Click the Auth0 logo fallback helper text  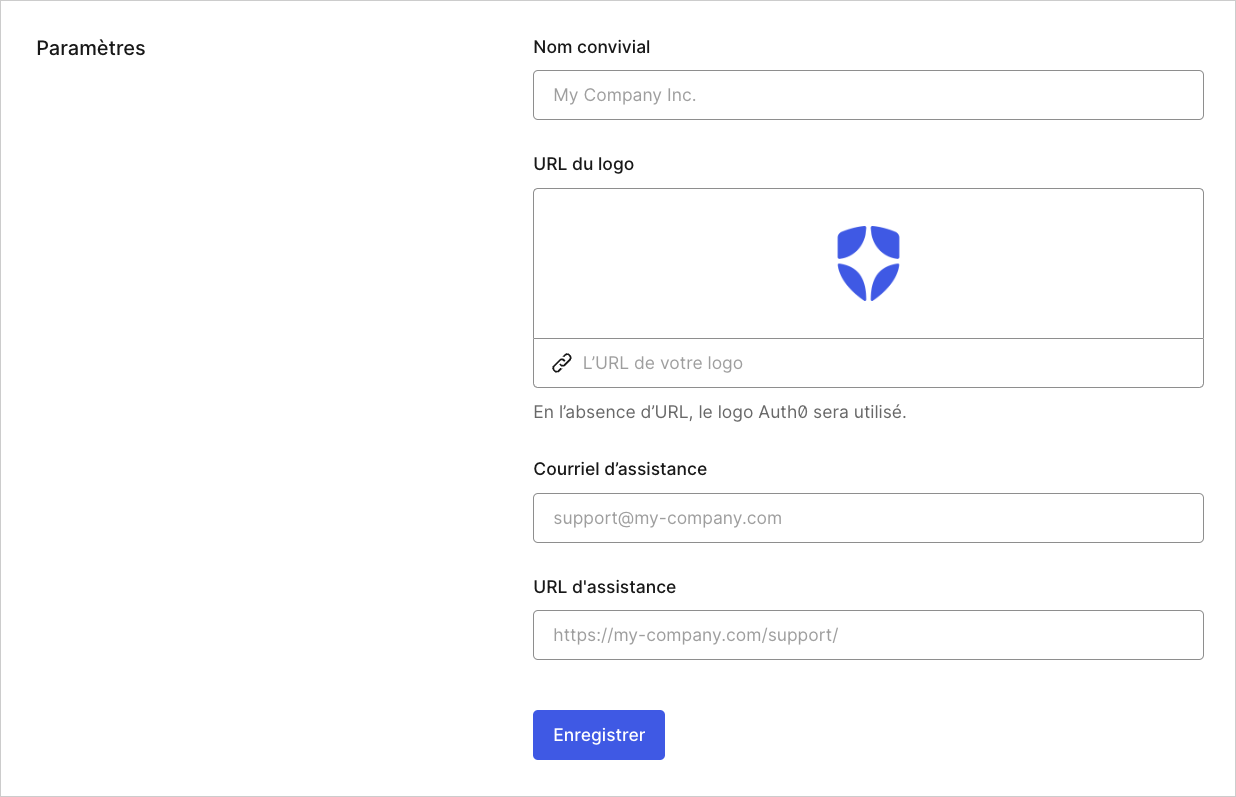click(x=720, y=412)
